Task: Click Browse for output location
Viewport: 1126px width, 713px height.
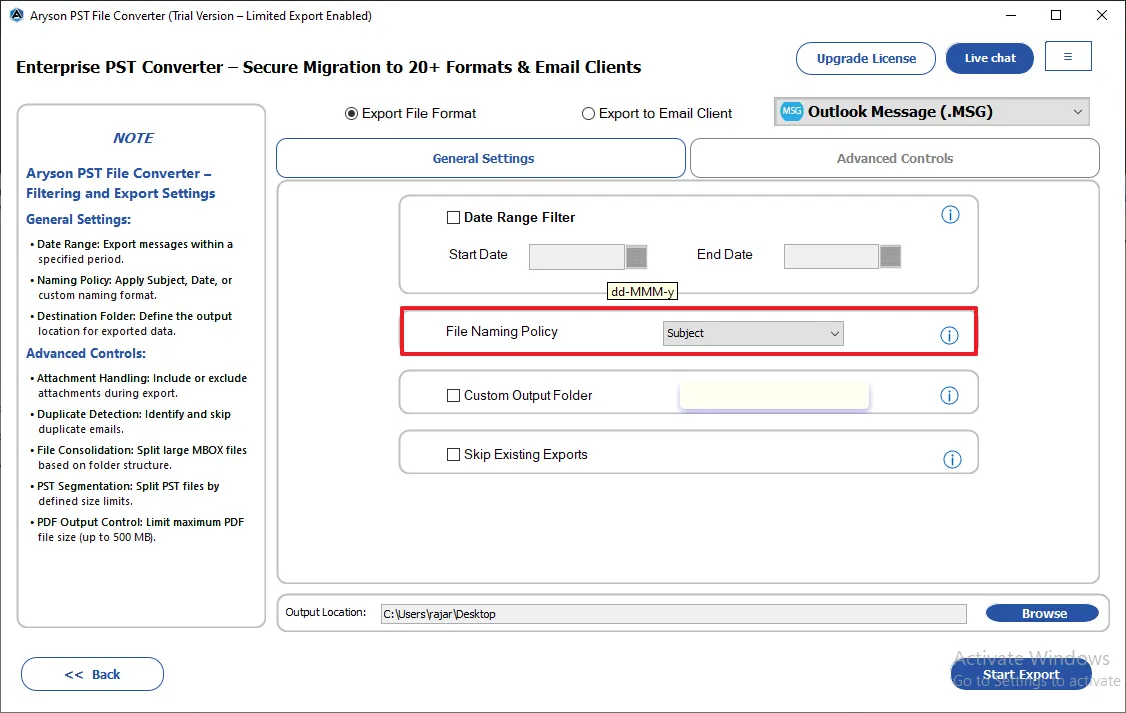Action: point(1043,613)
